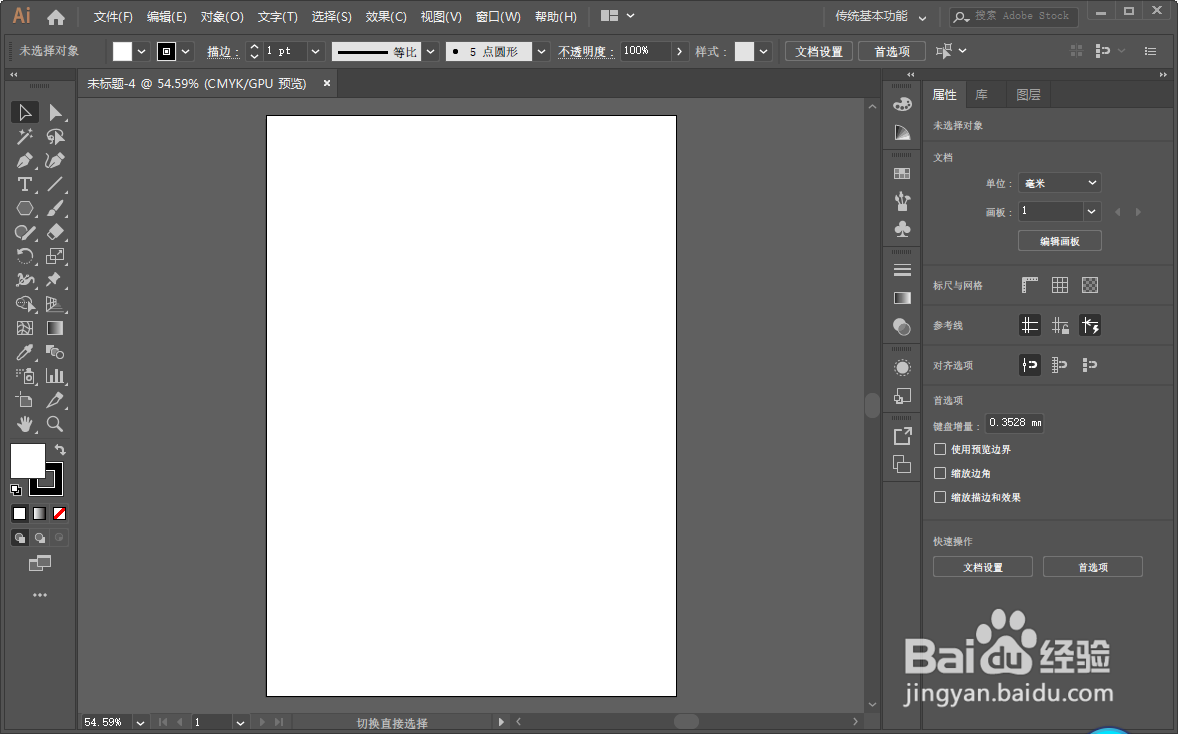Toggle lock guides in 参考线
The height and width of the screenshot is (734, 1178).
pyautogui.click(x=1060, y=325)
